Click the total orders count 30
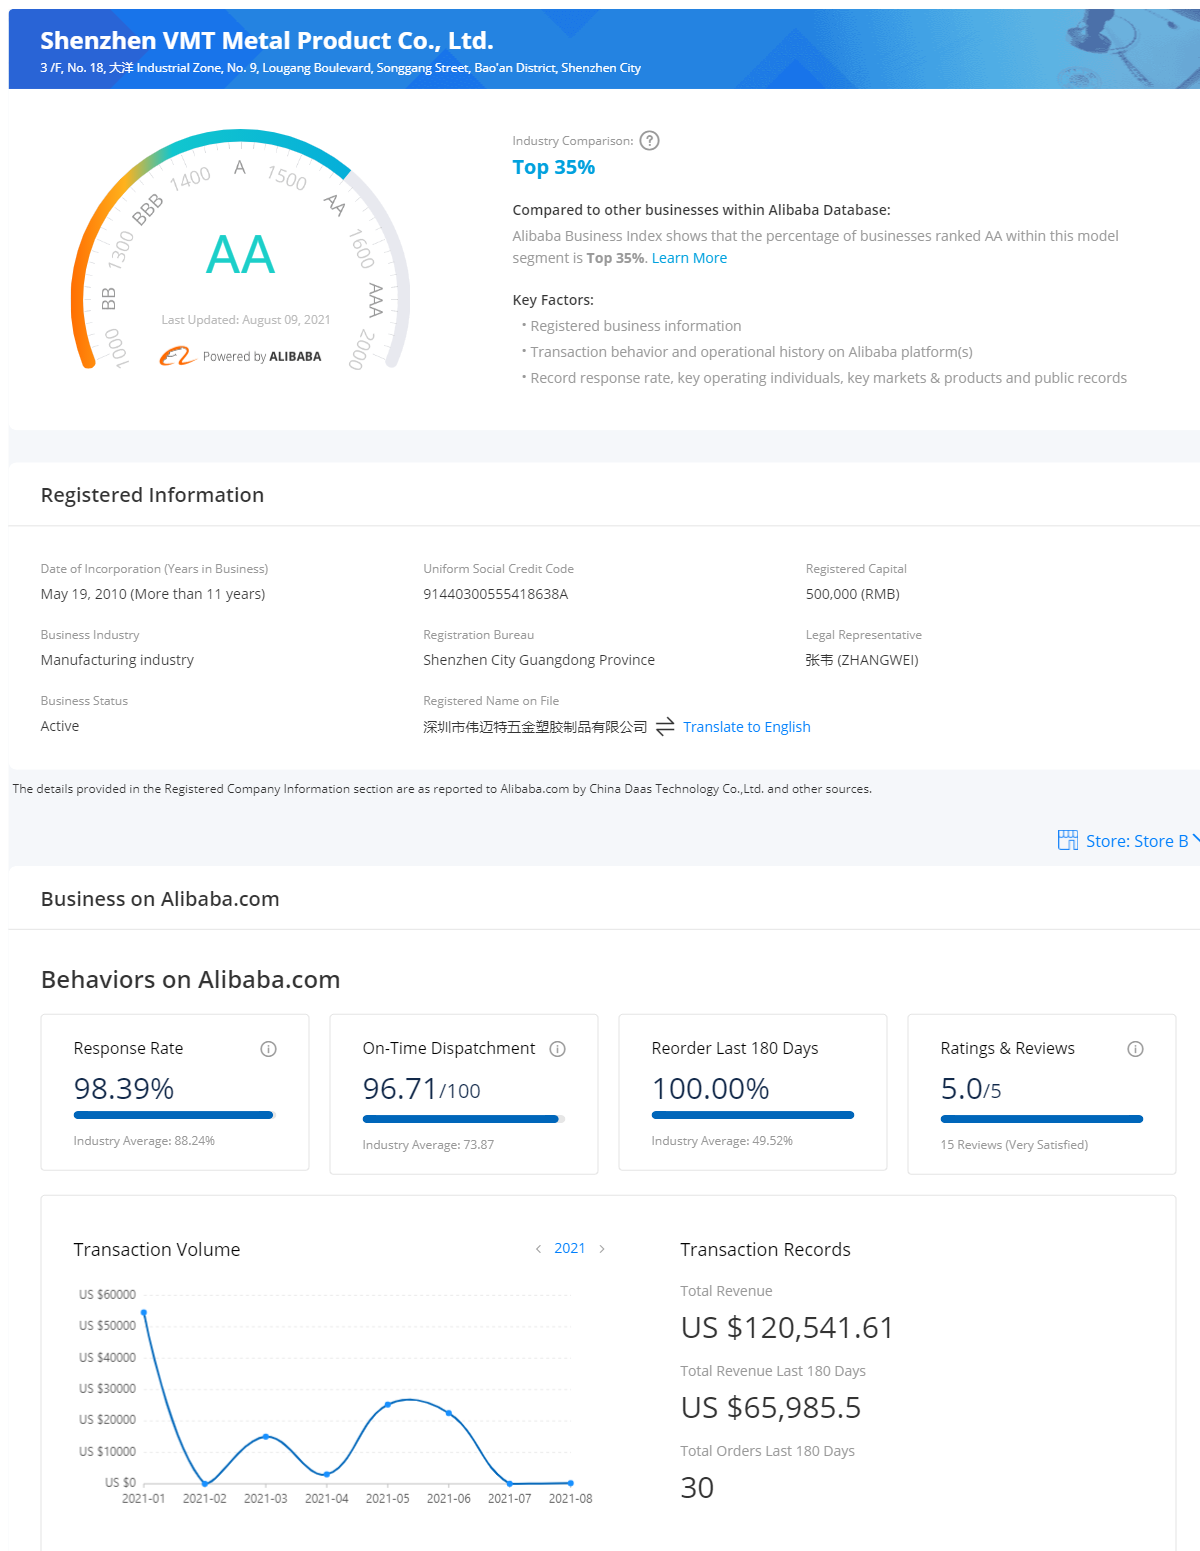This screenshot has width=1200, height=1551. tap(697, 1488)
